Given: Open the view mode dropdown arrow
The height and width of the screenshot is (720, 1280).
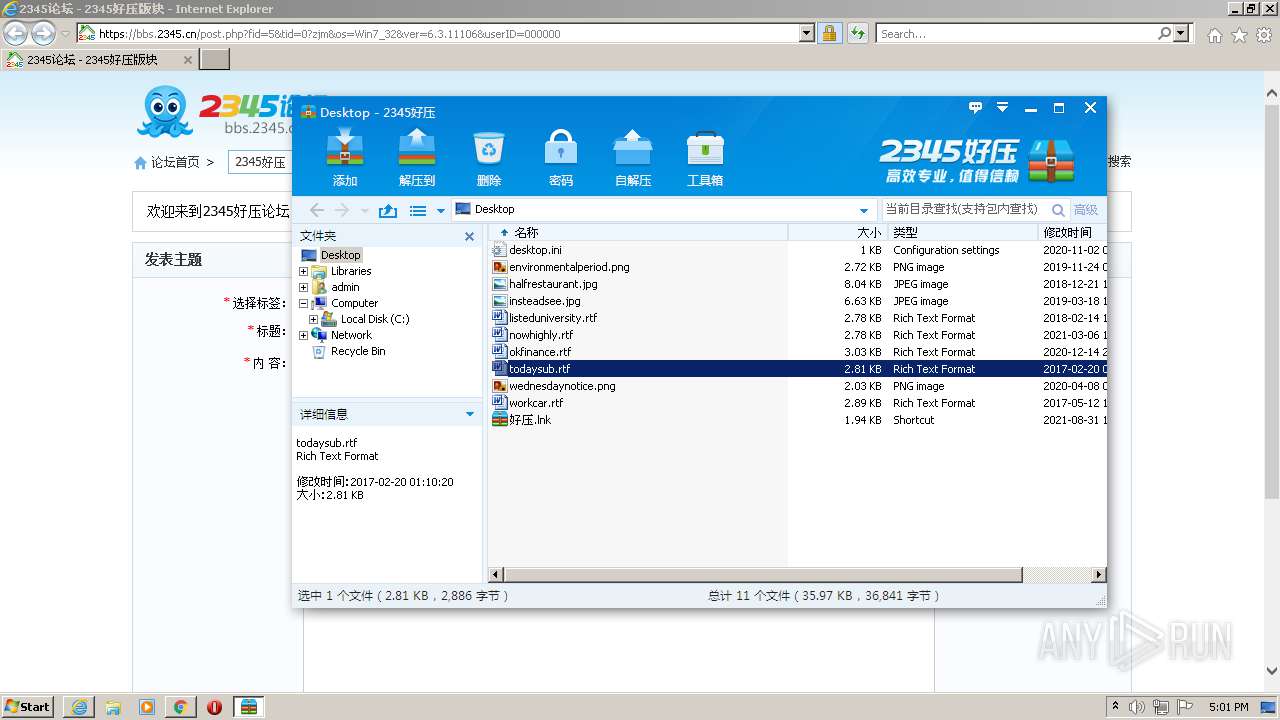Looking at the screenshot, I should 440,211.
